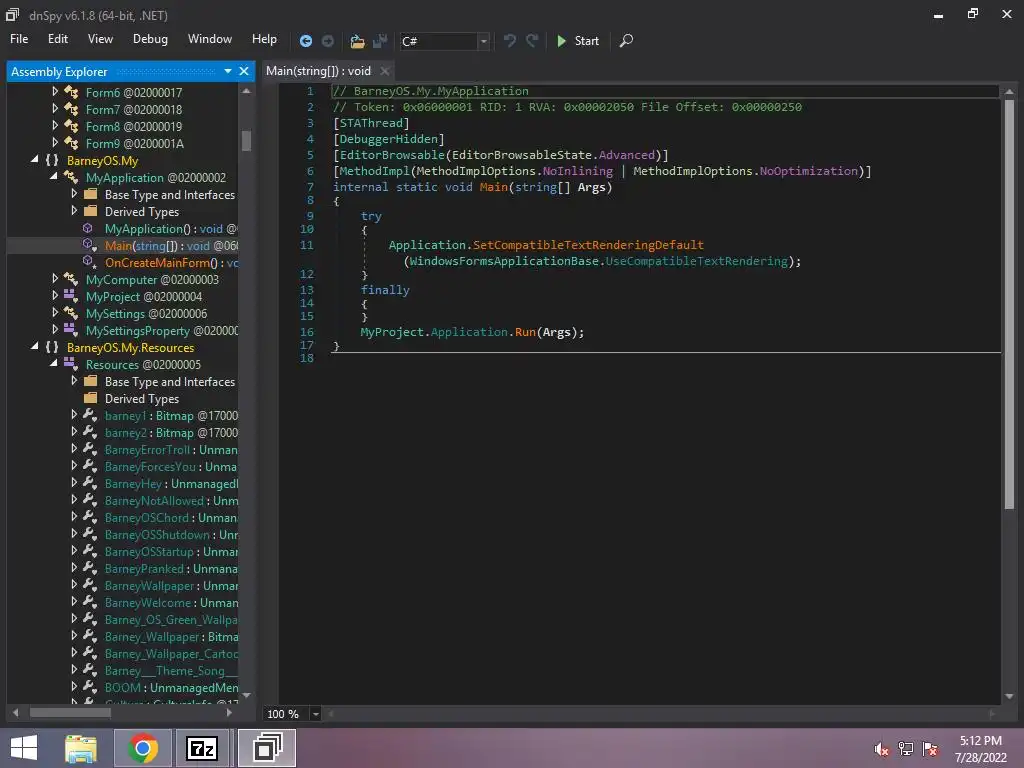Click the SetCompatibleTextRenderingDefault method link

[588, 245]
